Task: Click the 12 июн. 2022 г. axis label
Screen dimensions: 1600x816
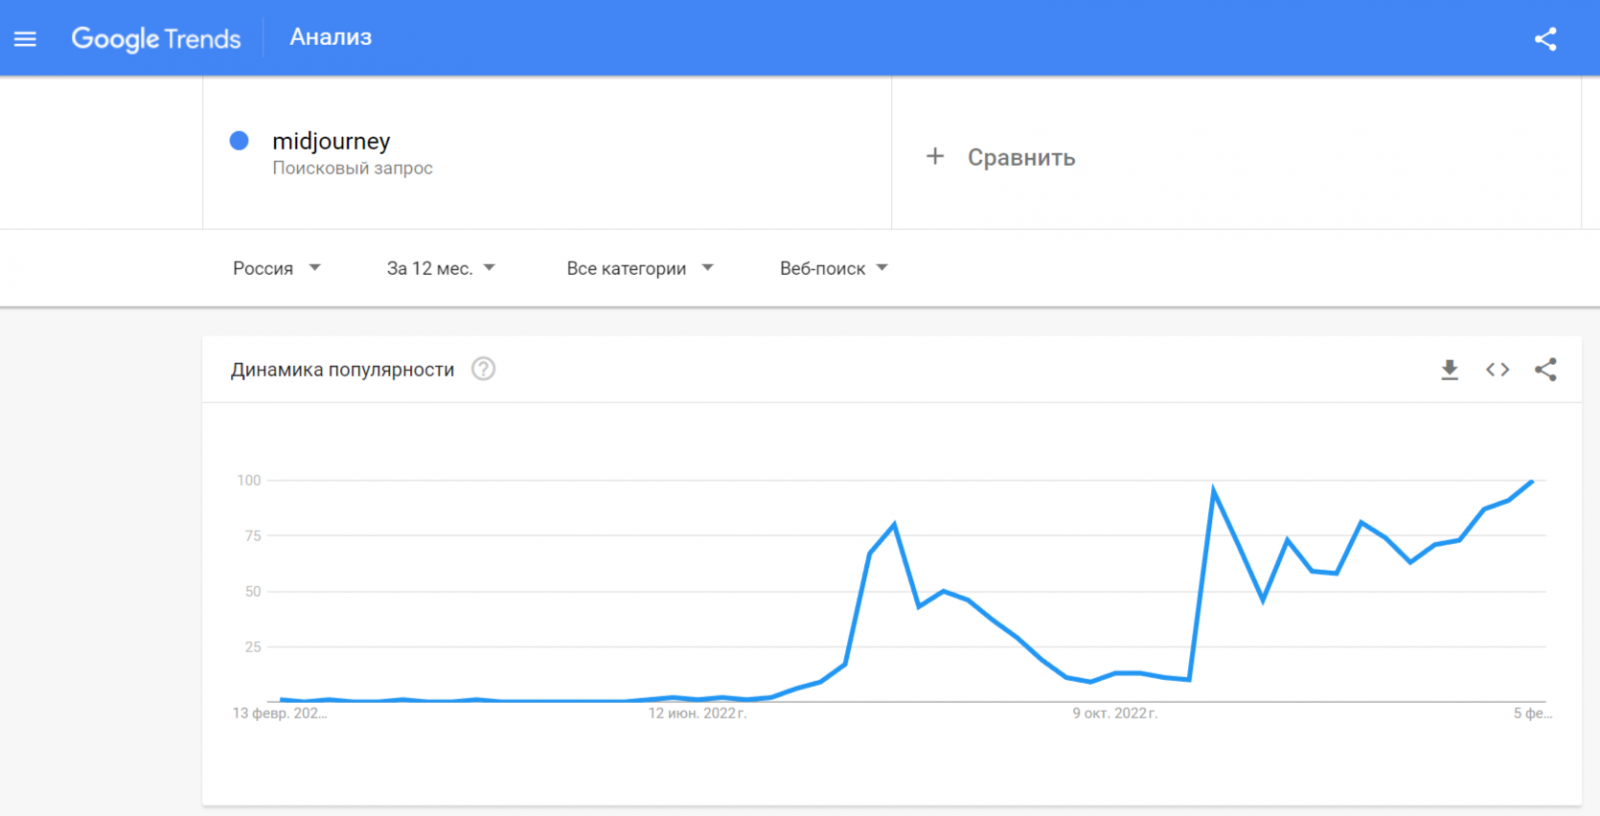Action: point(697,713)
